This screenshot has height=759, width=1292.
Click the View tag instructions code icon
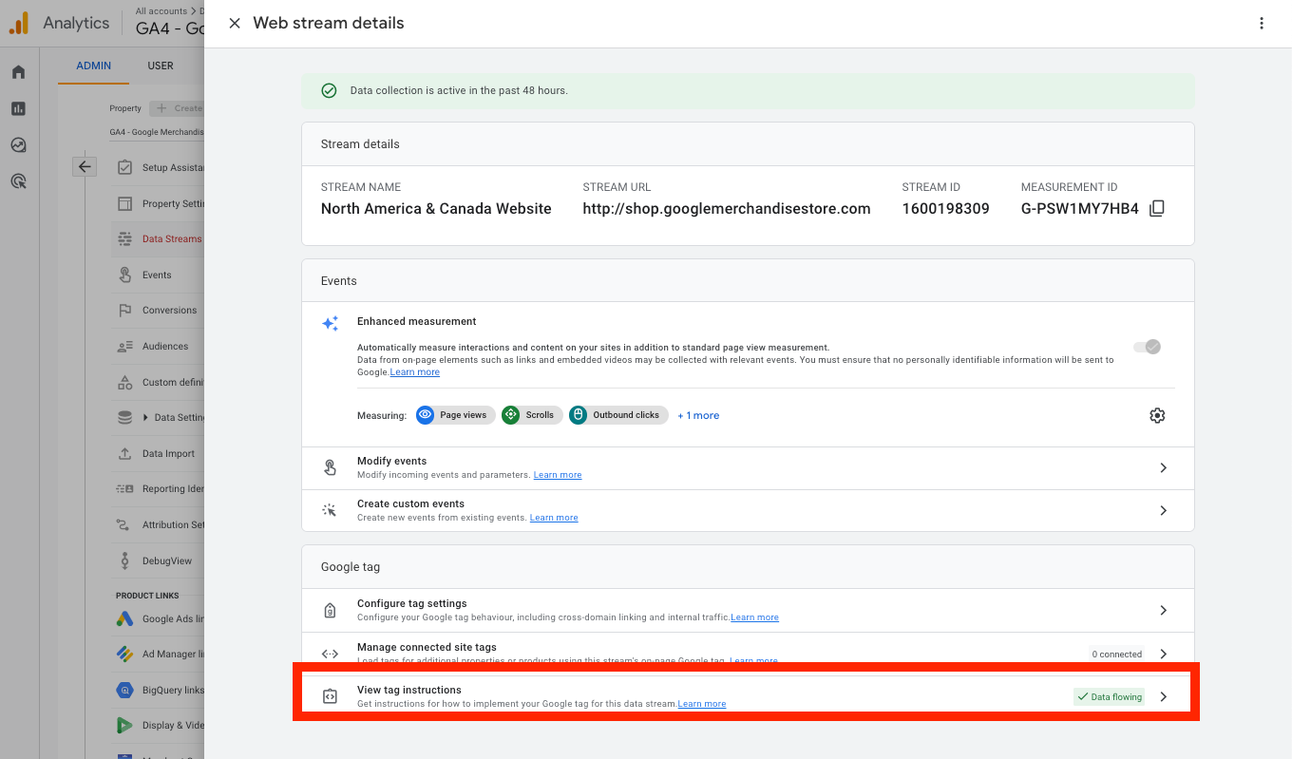330,697
